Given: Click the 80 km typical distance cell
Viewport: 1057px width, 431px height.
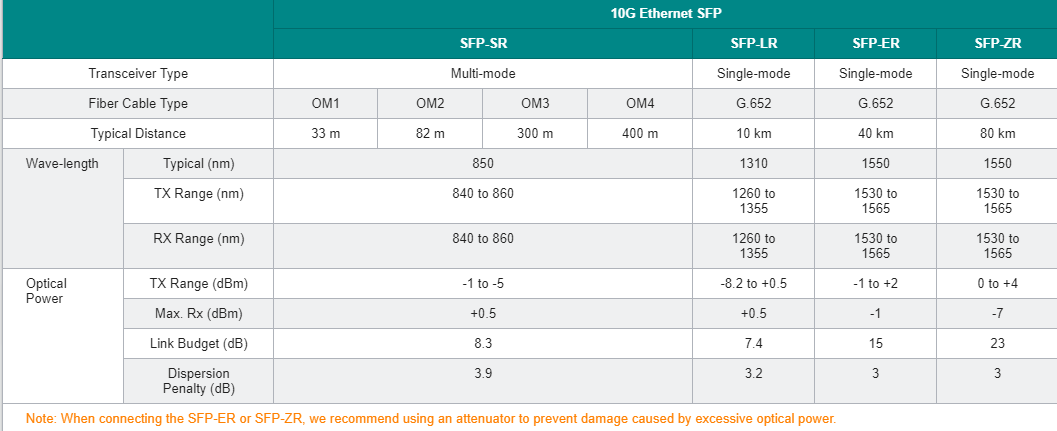Looking at the screenshot, I should click(997, 134).
